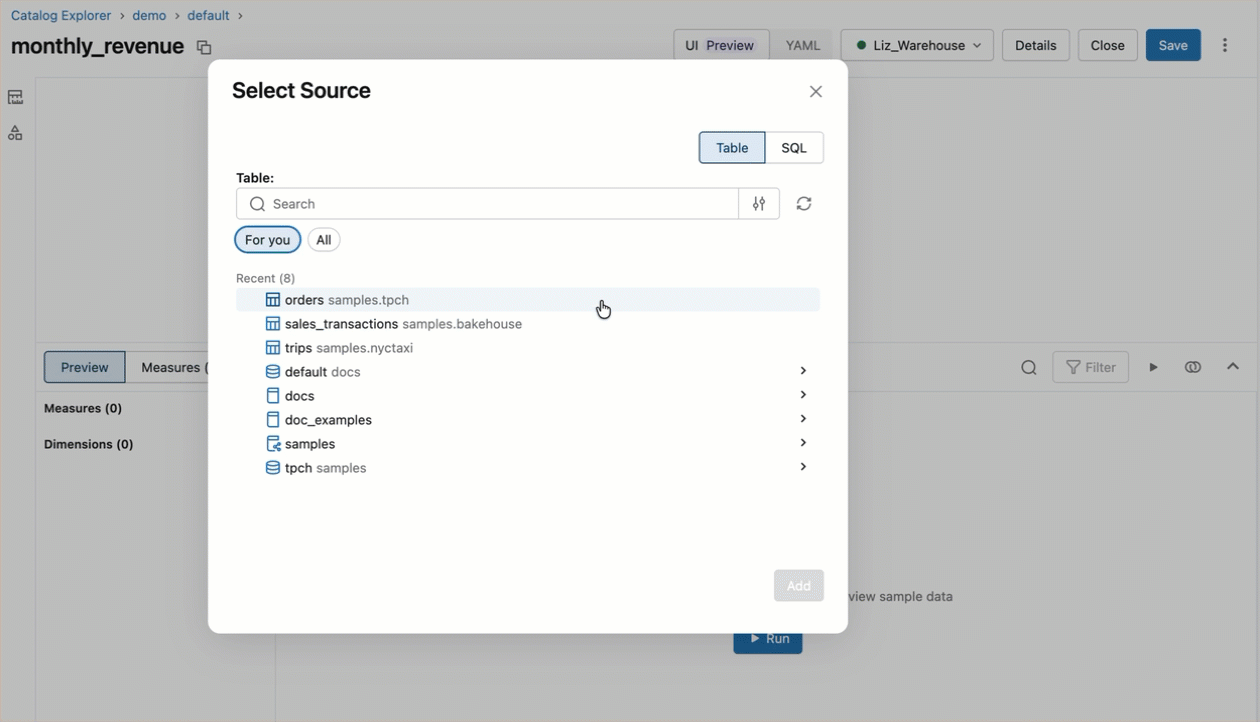Screen dimensions: 1260x722
Task: Click the copy name icon next to monthly_revenue
Action: click(x=204, y=46)
